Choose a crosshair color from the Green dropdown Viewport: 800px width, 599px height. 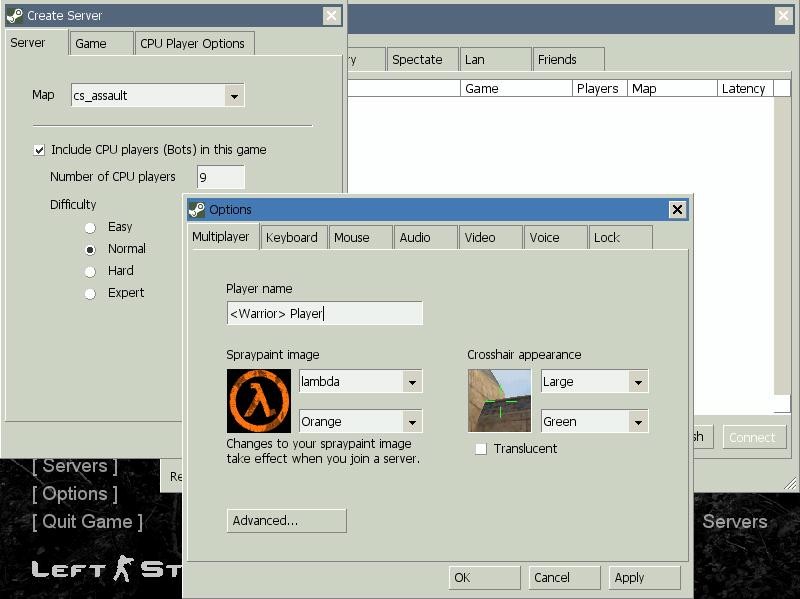(640, 421)
